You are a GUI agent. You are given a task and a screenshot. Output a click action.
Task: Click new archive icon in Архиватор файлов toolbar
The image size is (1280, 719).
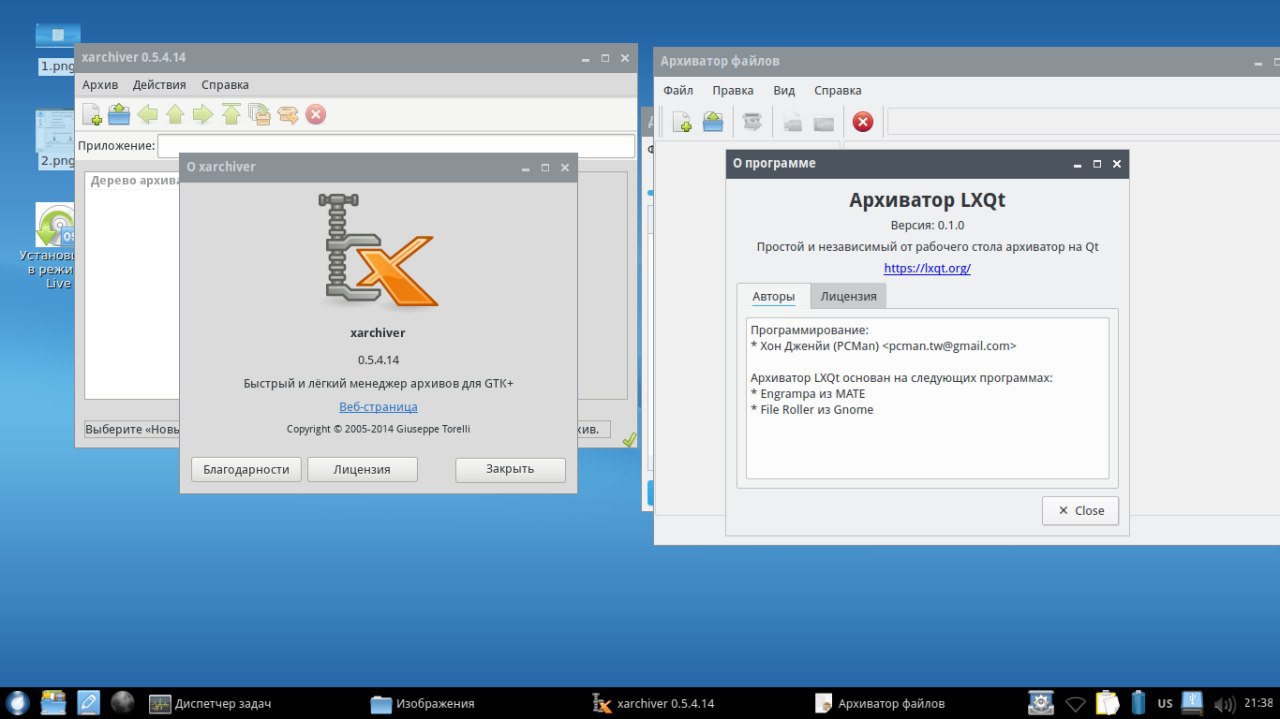coord(682,122)
